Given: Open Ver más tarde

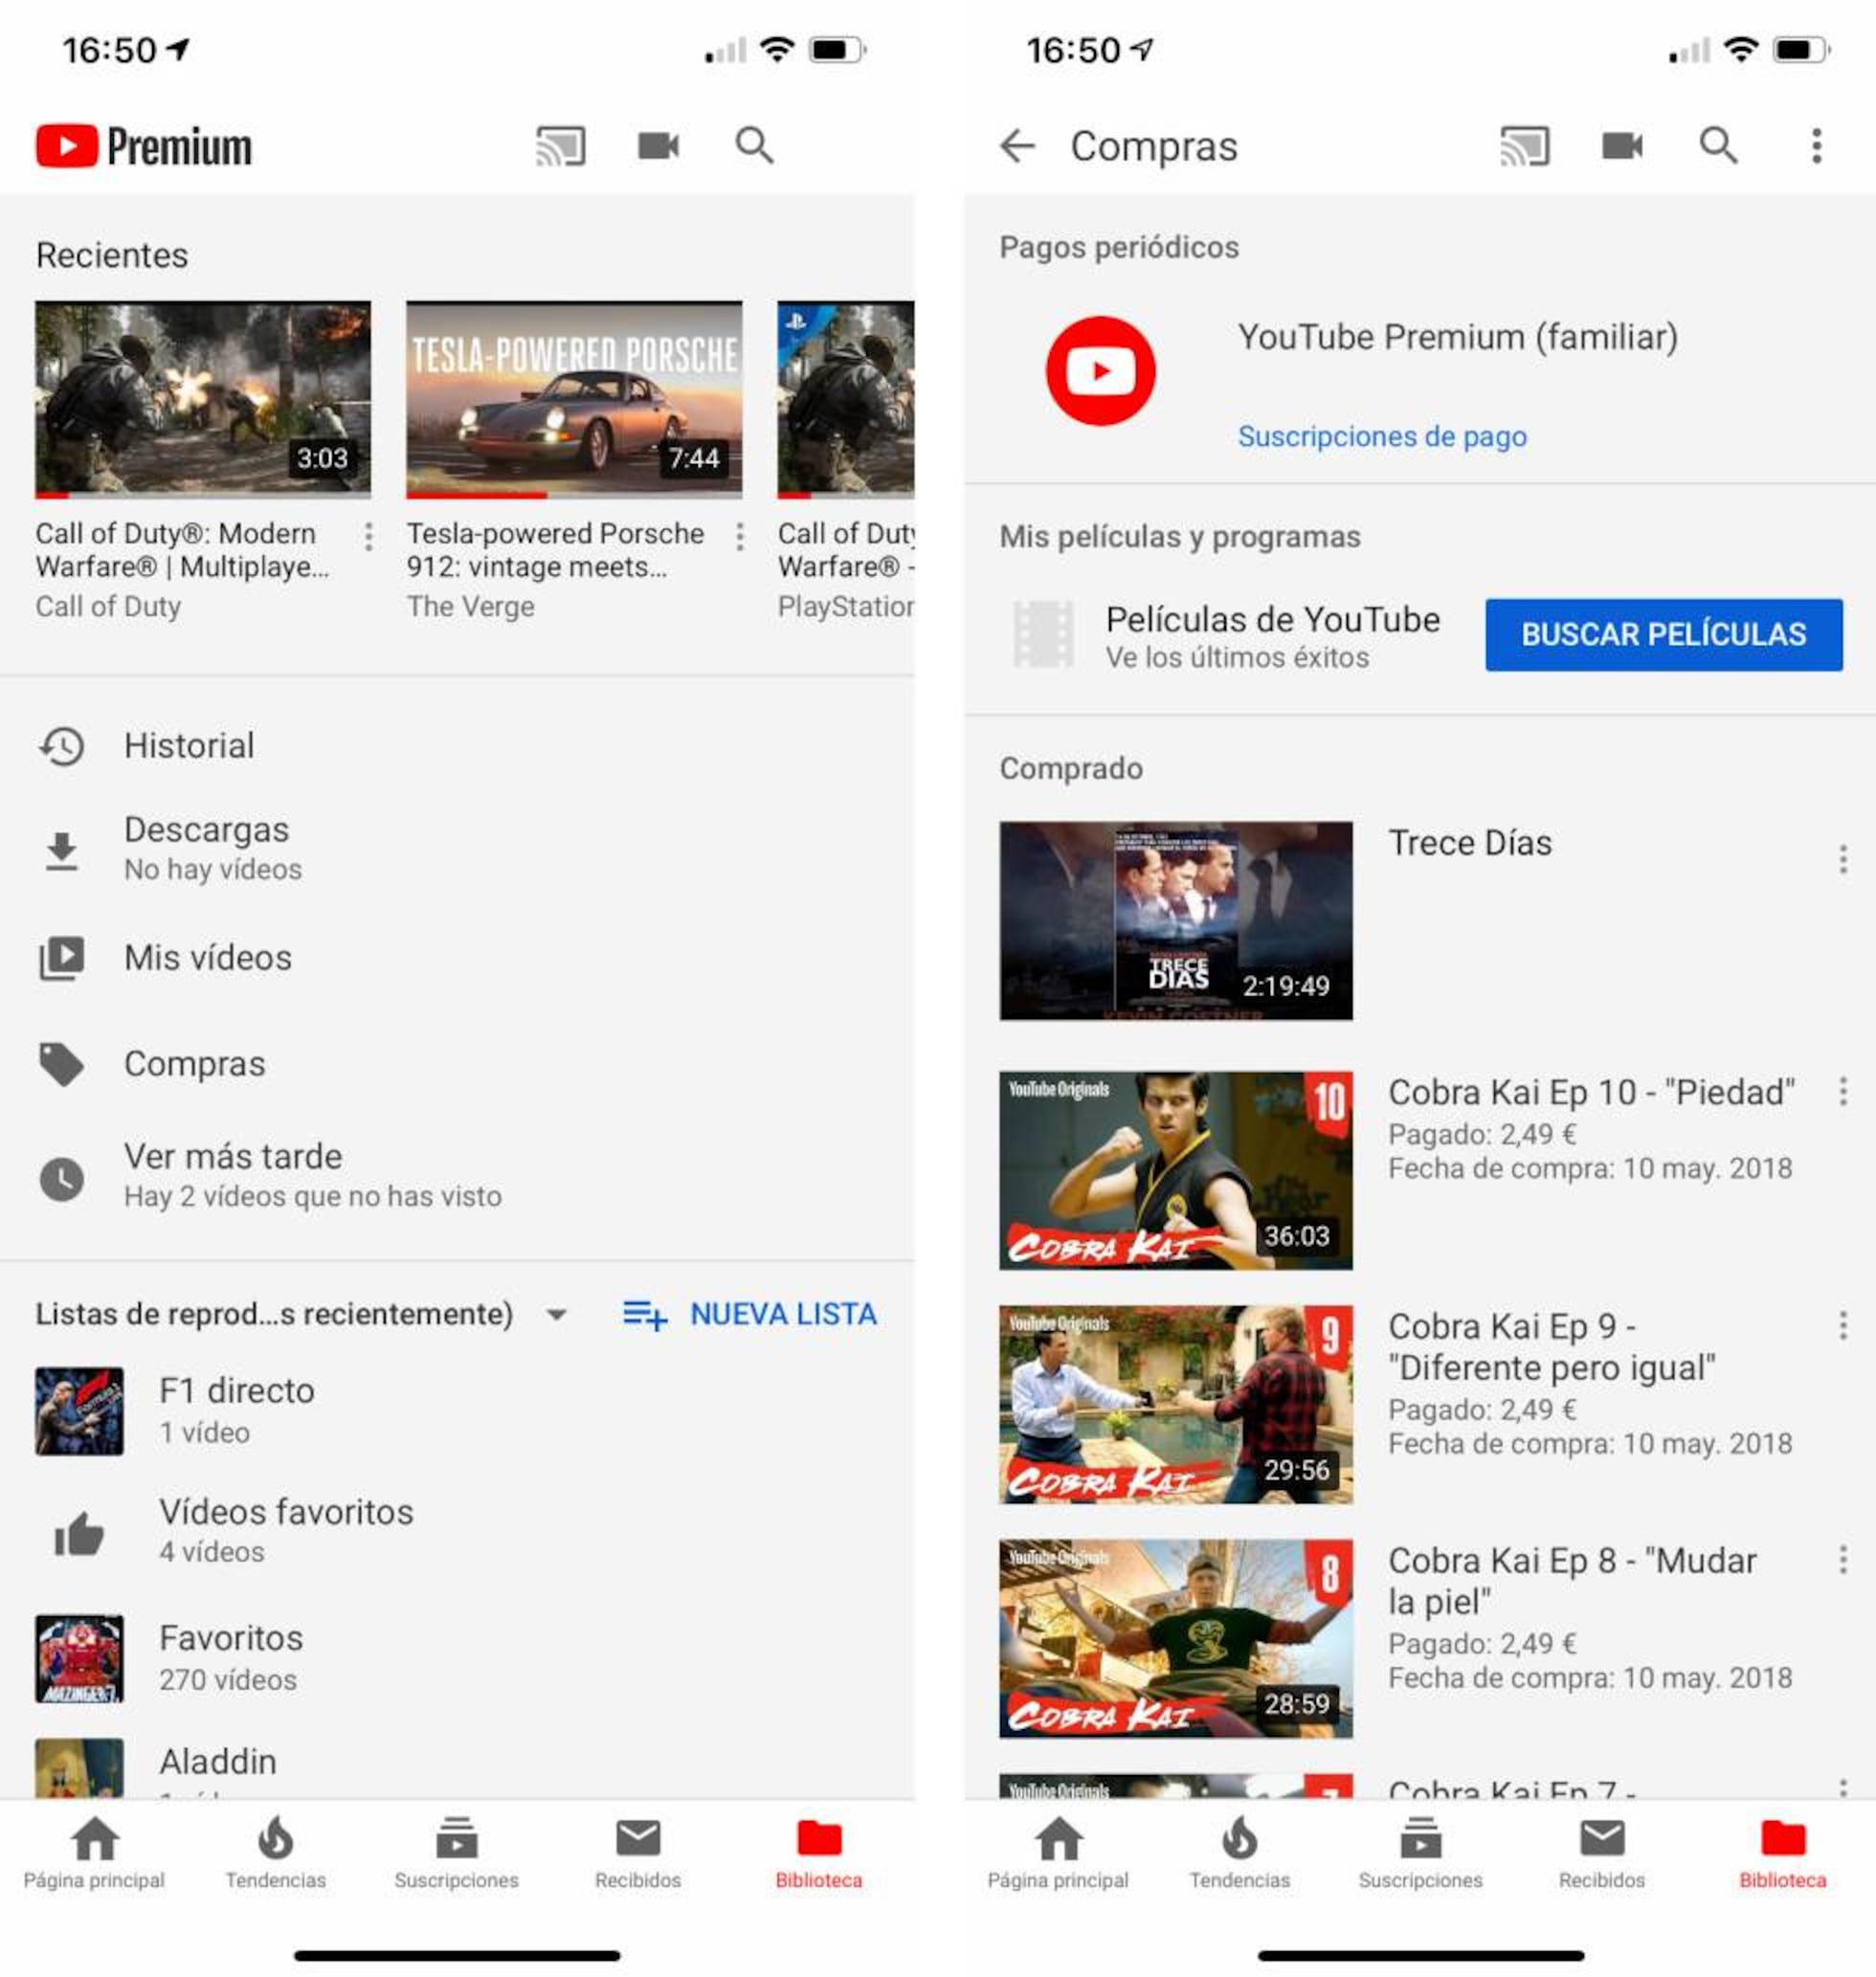Looking at the screenshot, I should 457,1176.
